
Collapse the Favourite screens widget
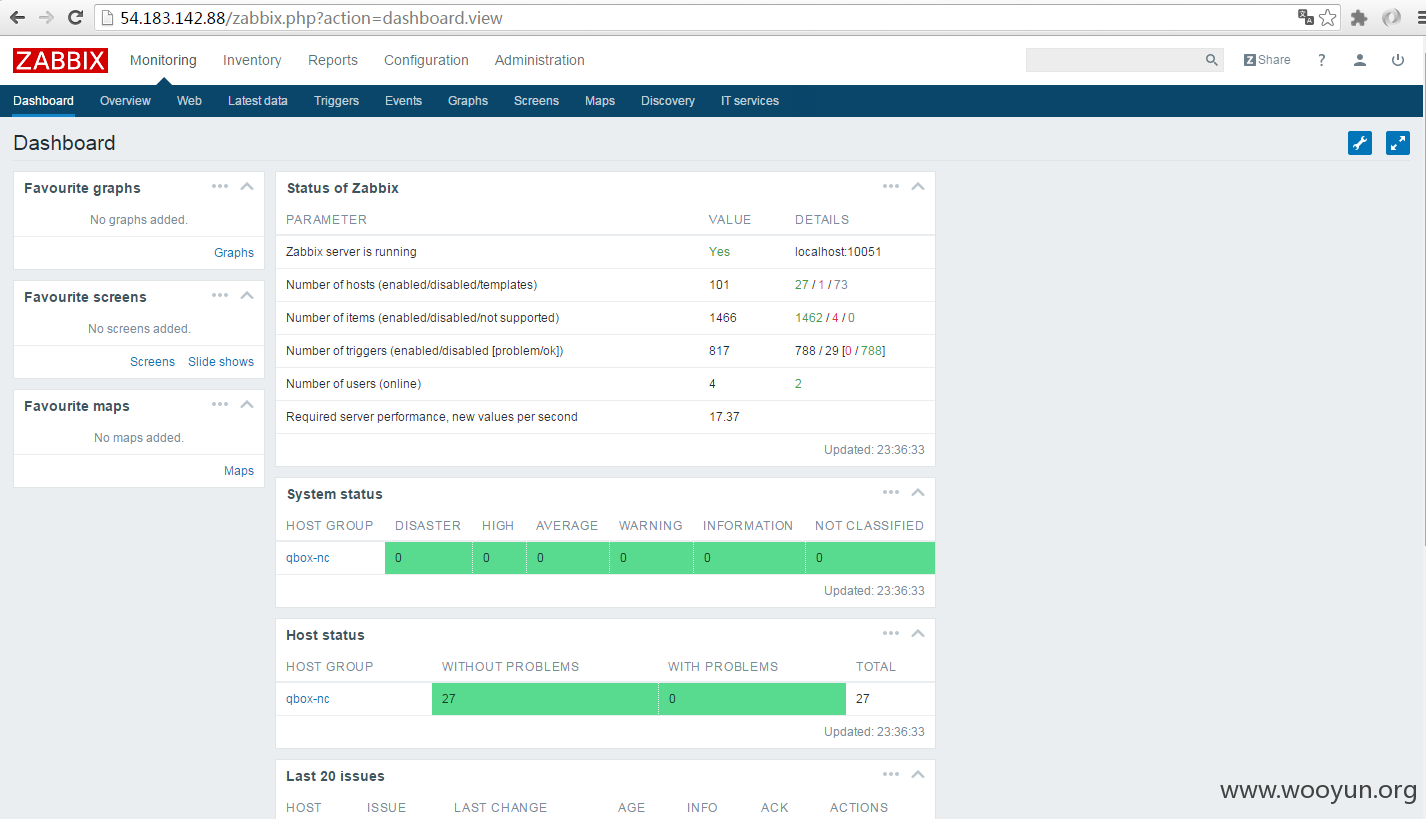(247, 295)
